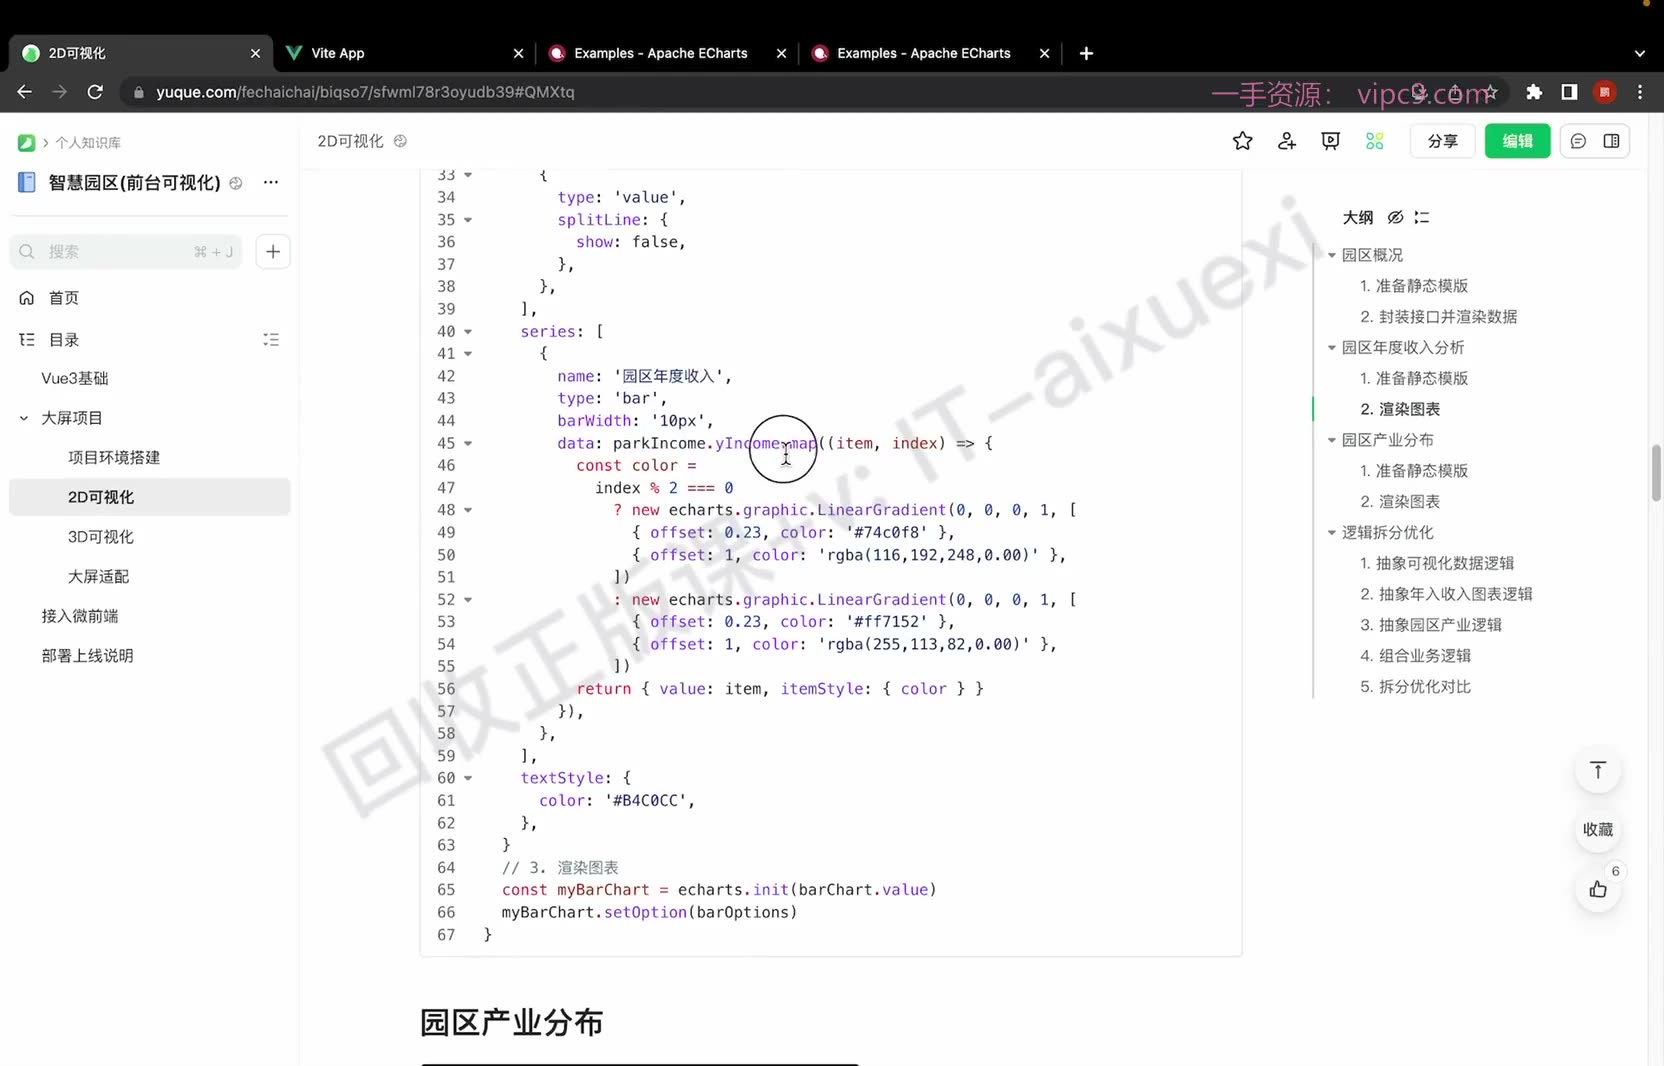Toggle collapse-all icon next to 目录
1664x1066 pixels.
pyautogui.click(x=271, y=340)
